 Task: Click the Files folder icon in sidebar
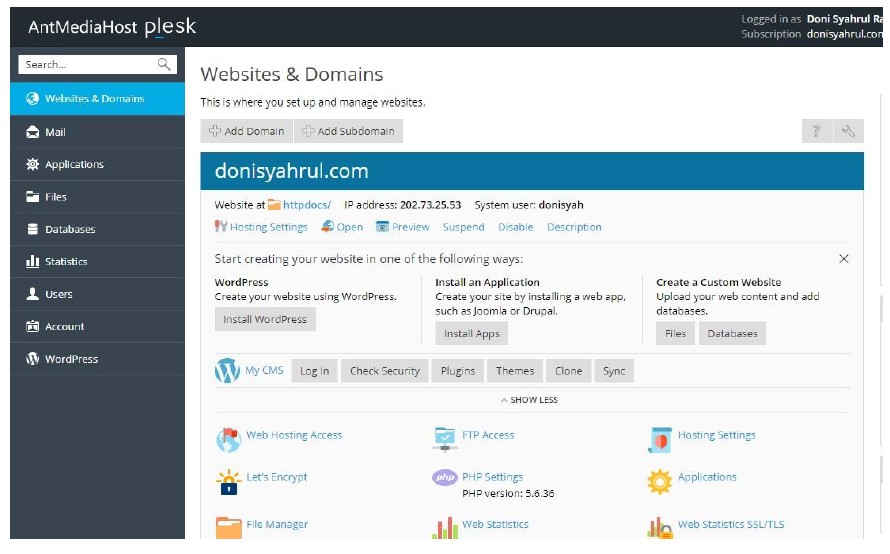tap(32, 196)
